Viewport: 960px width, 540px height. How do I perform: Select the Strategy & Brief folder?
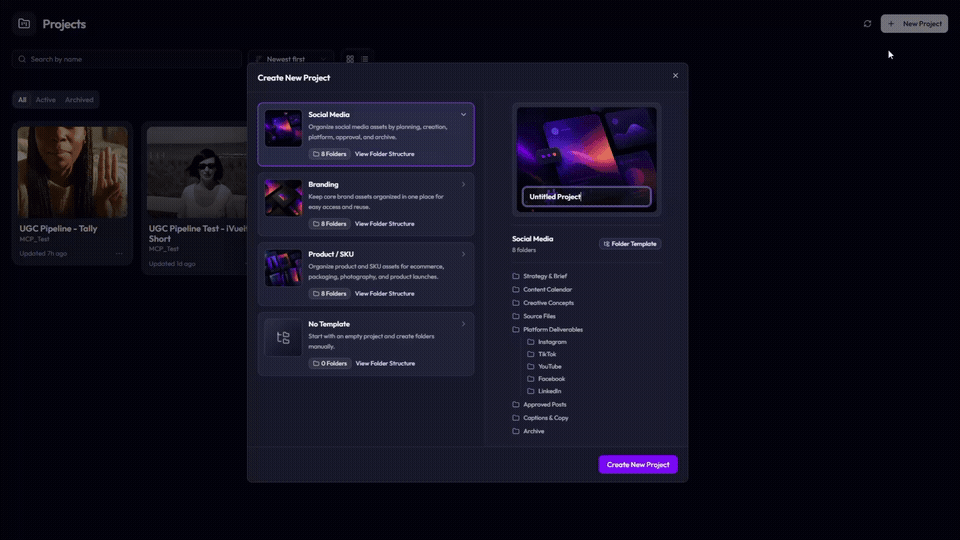coord(539,276)
